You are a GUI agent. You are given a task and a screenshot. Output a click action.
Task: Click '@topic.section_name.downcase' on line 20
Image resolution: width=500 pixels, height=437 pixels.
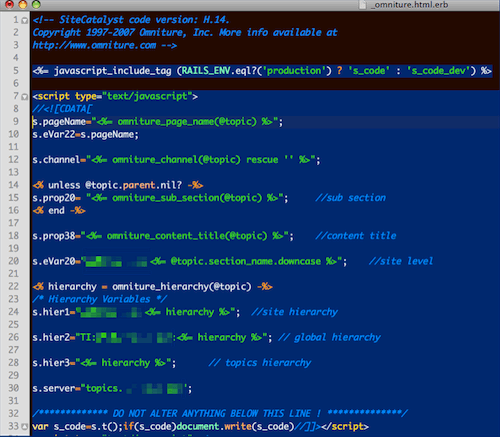(x=246, y=261)
